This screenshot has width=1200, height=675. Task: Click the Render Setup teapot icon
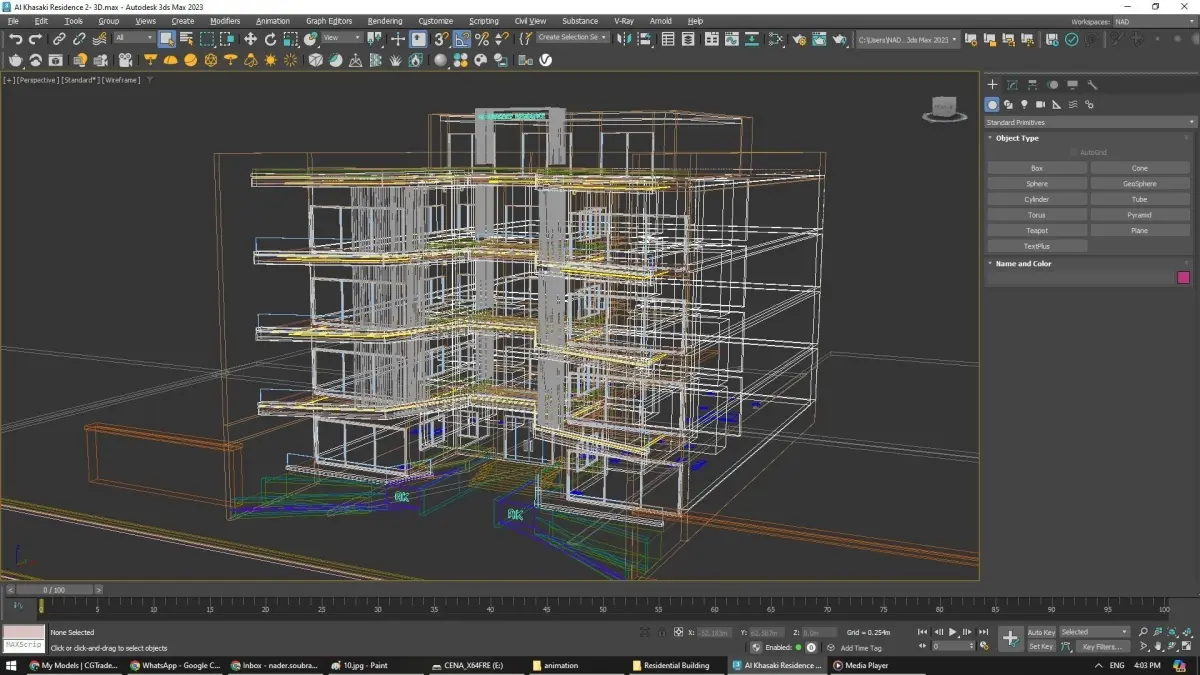799,39
